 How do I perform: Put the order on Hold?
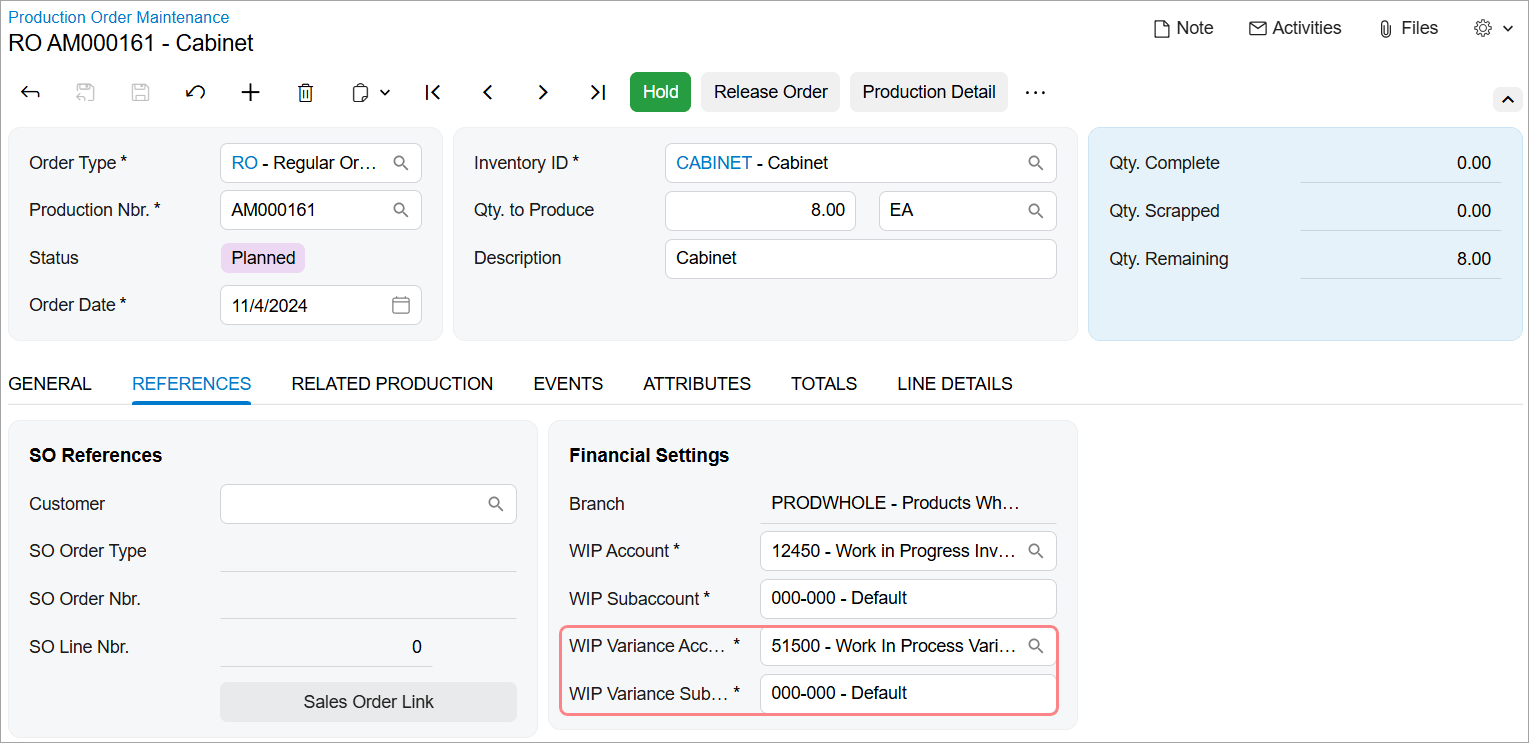coord(660,92)
